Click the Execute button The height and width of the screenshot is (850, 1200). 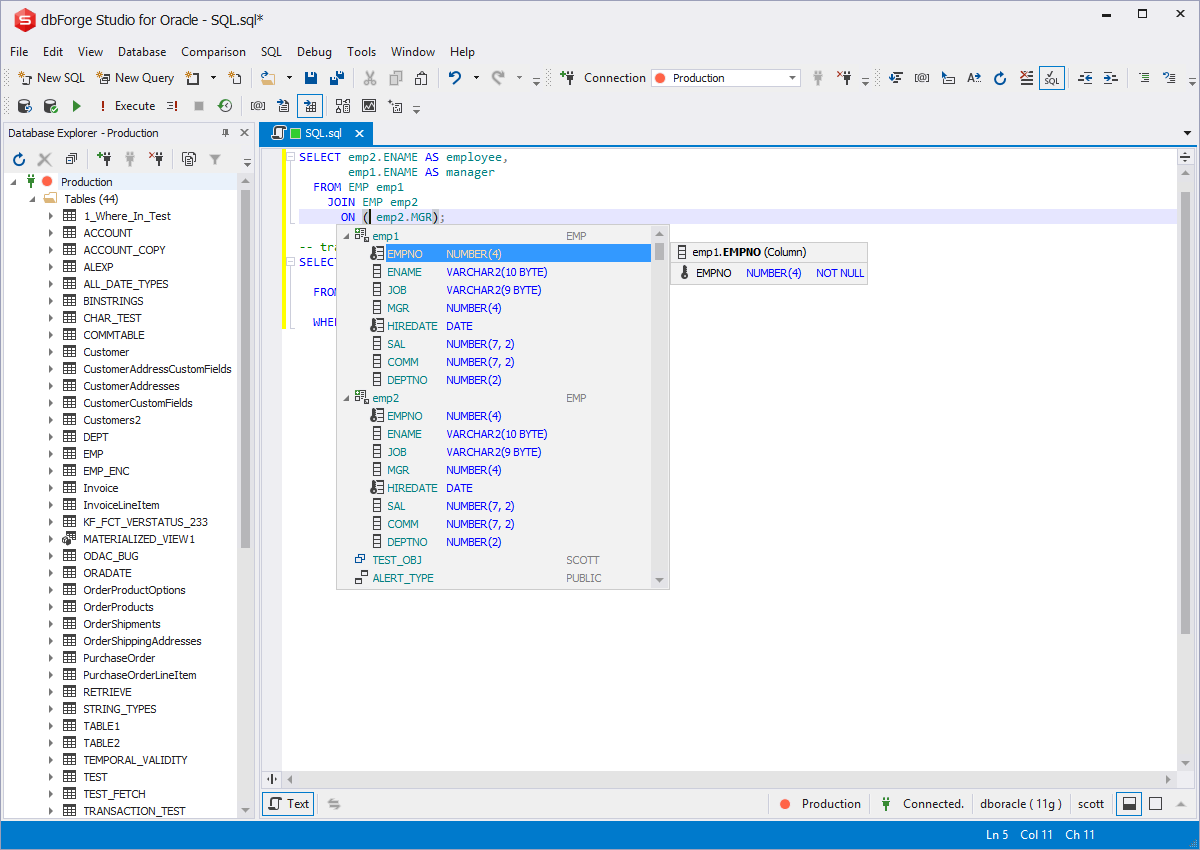click(126, 106)
